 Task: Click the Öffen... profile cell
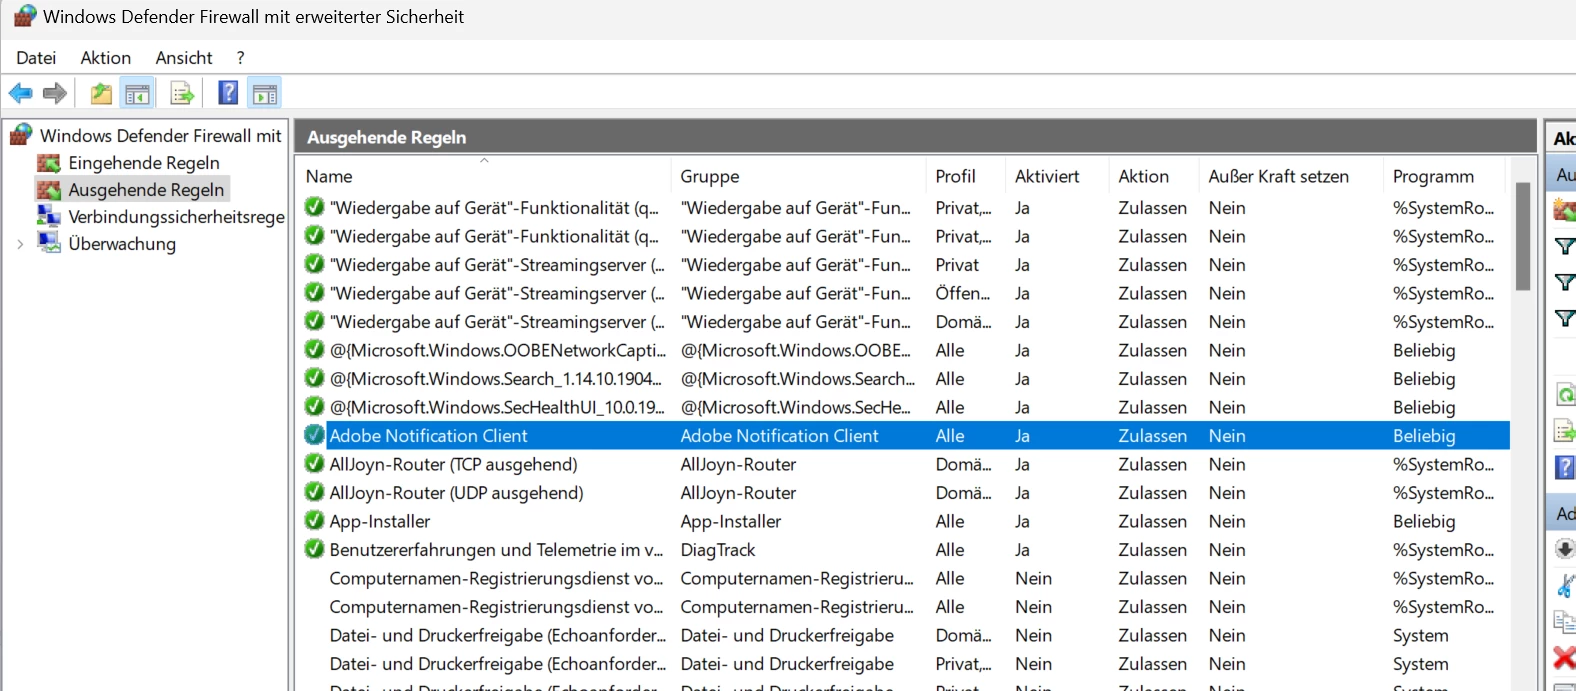963,293
